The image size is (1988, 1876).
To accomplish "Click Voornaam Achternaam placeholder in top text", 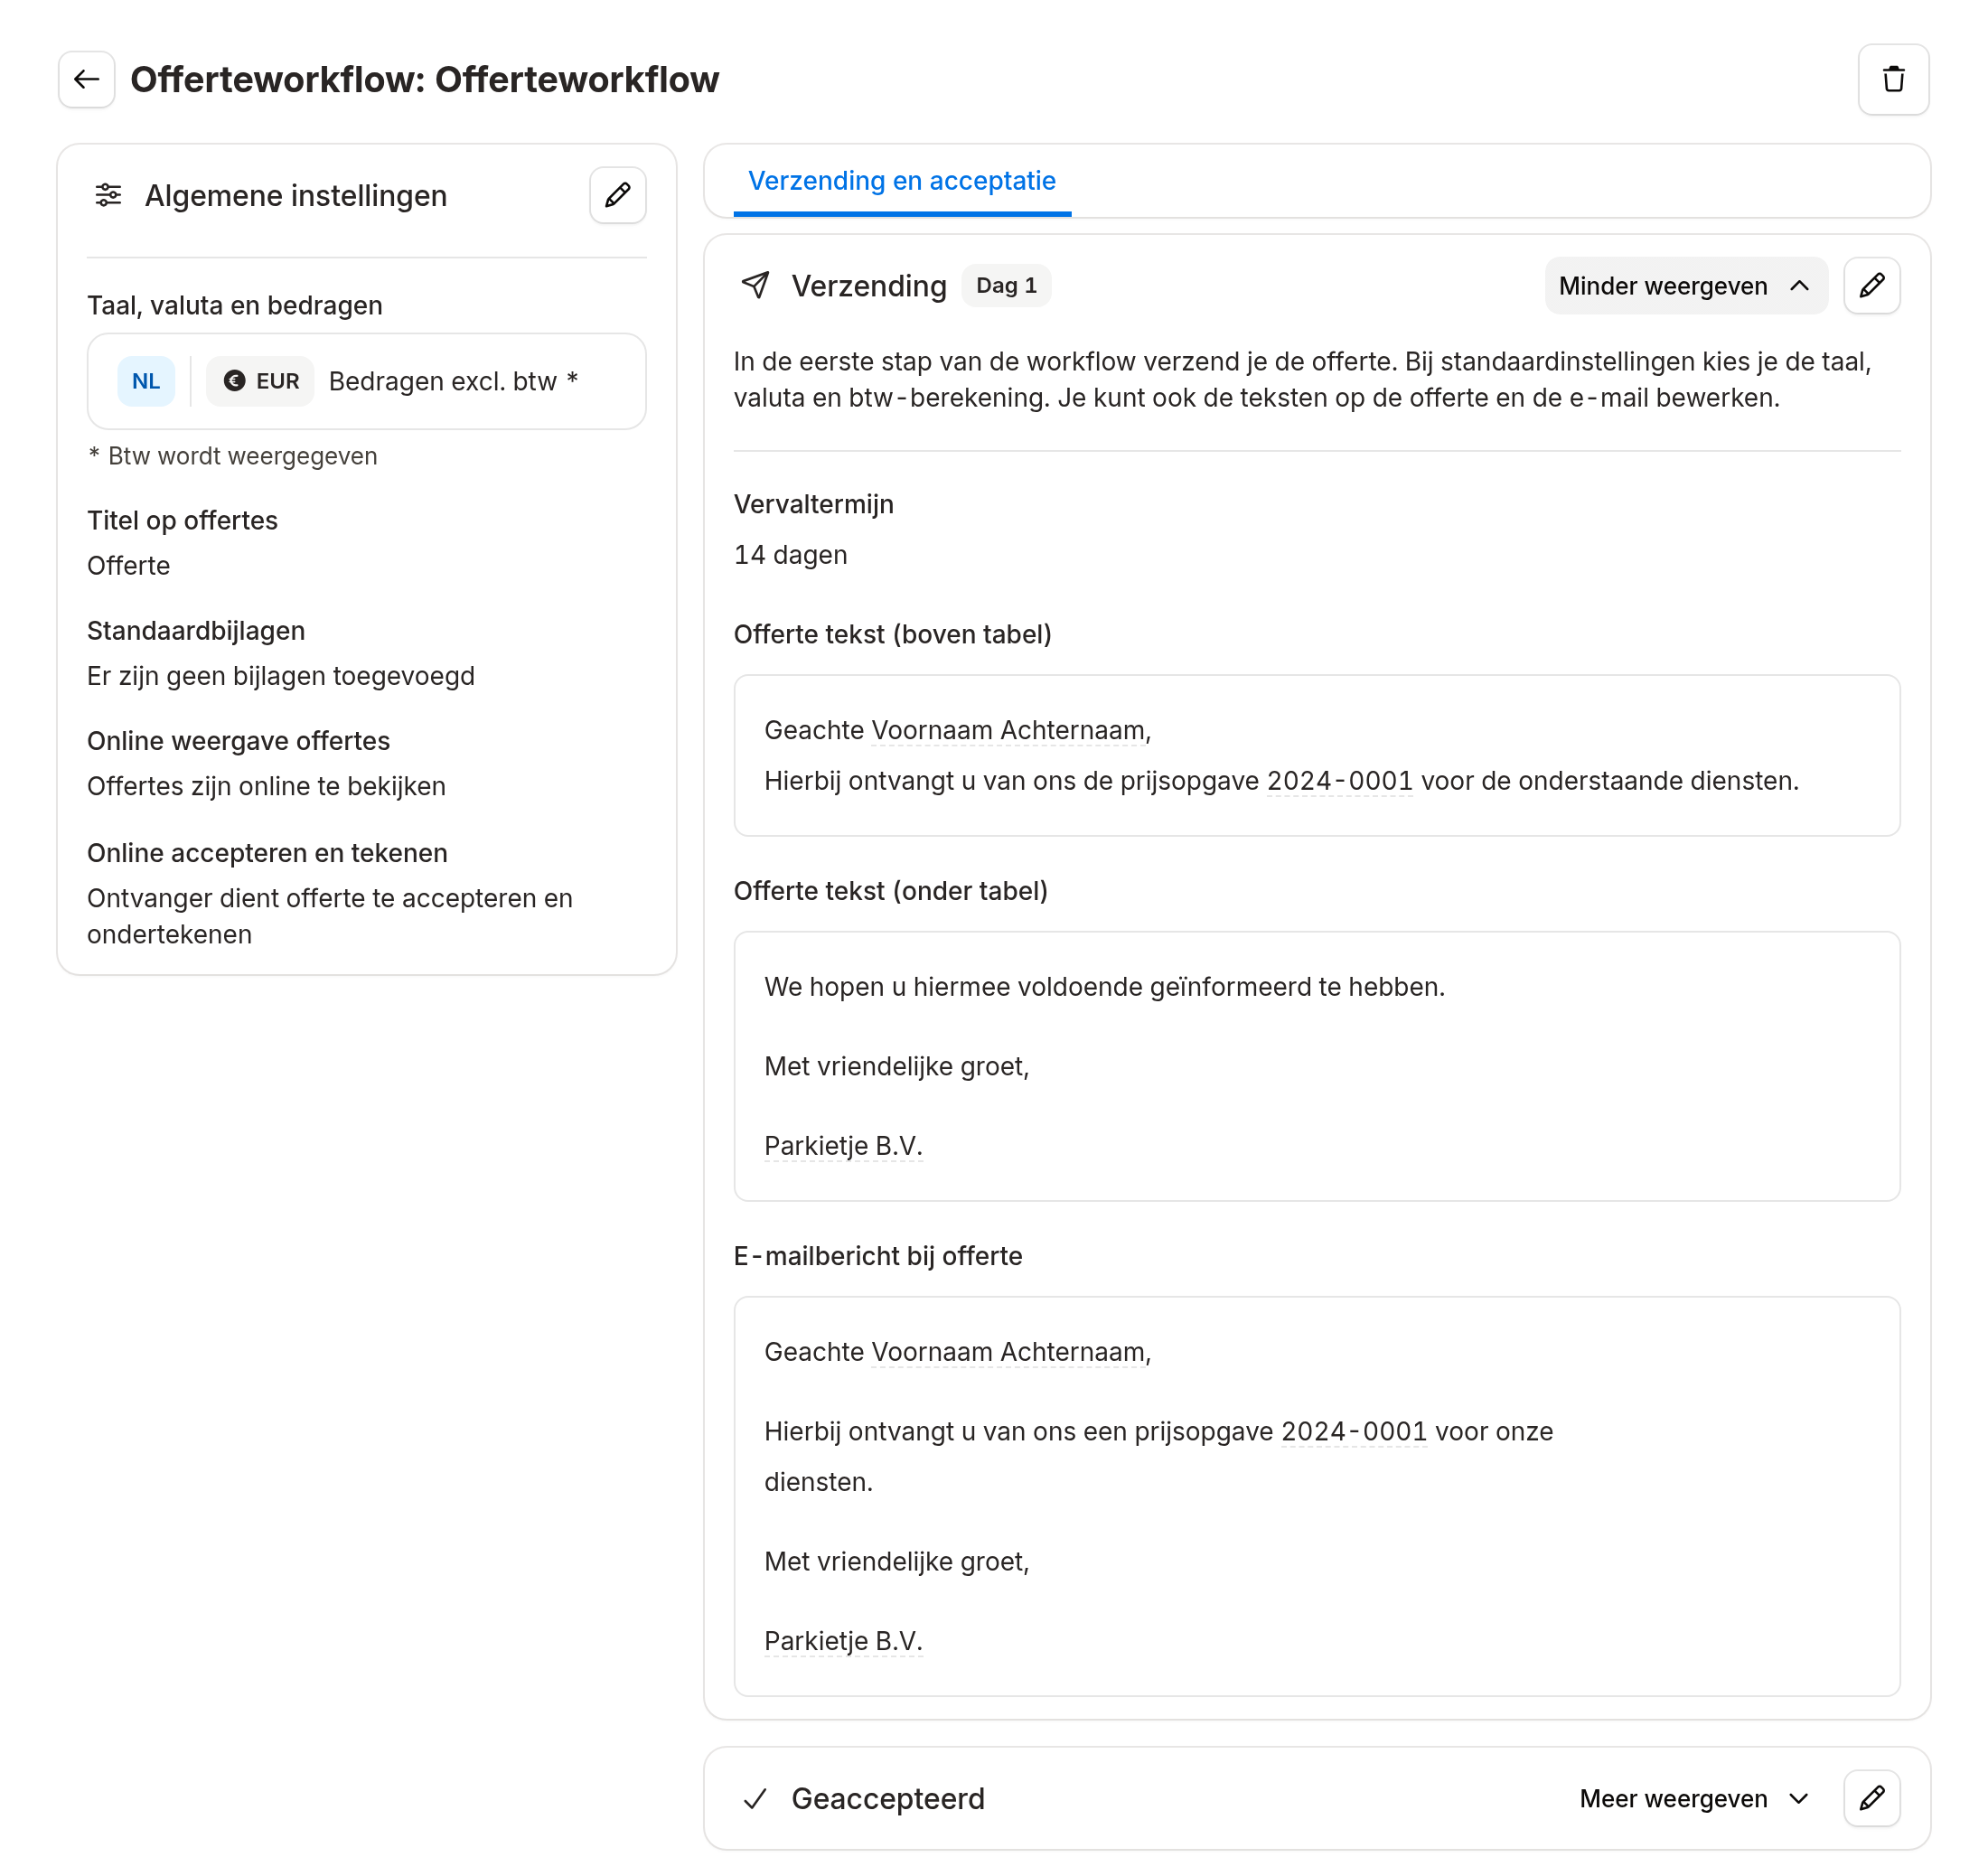I will [1007, 730].
